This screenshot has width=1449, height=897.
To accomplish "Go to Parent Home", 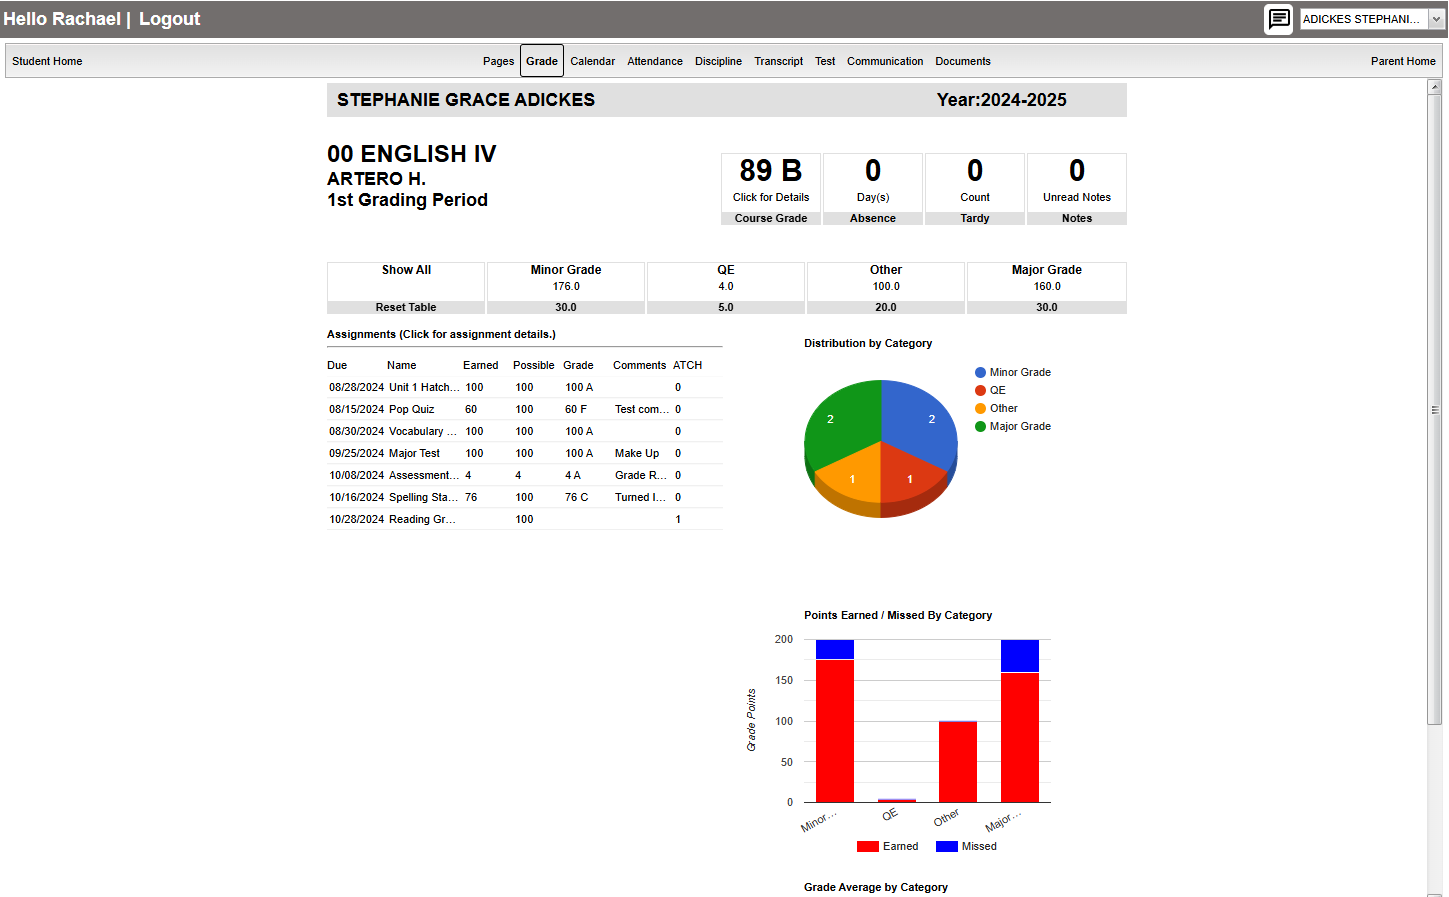I will point(1403,61).
